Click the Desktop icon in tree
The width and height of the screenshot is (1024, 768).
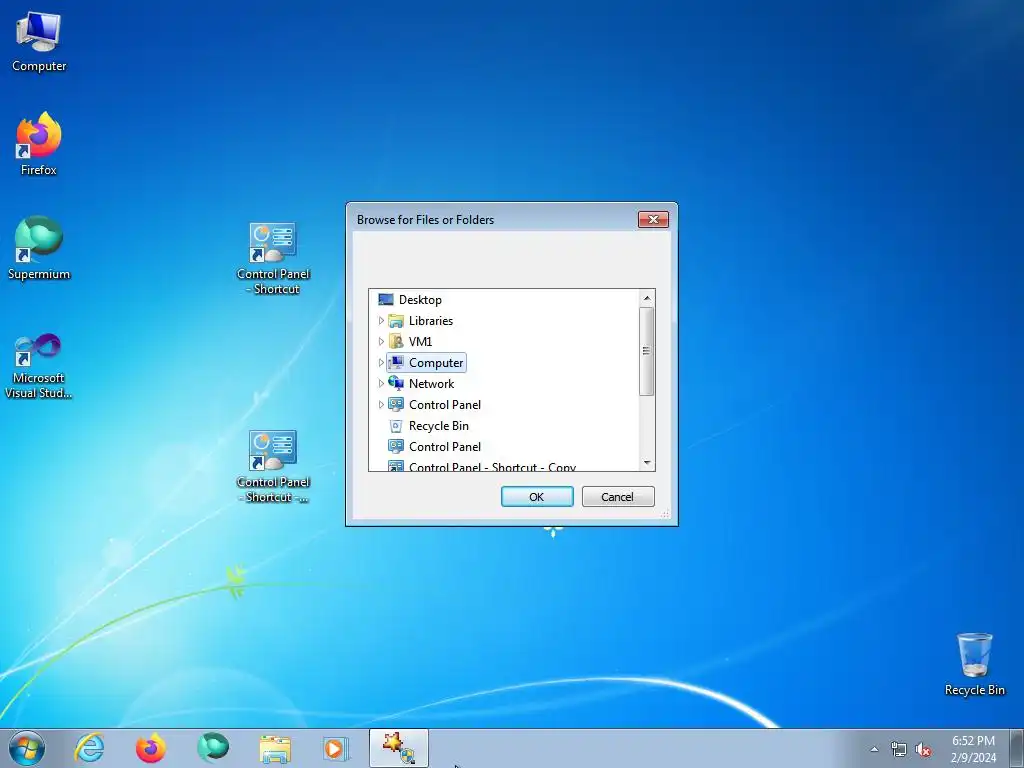tap(386, 300)
